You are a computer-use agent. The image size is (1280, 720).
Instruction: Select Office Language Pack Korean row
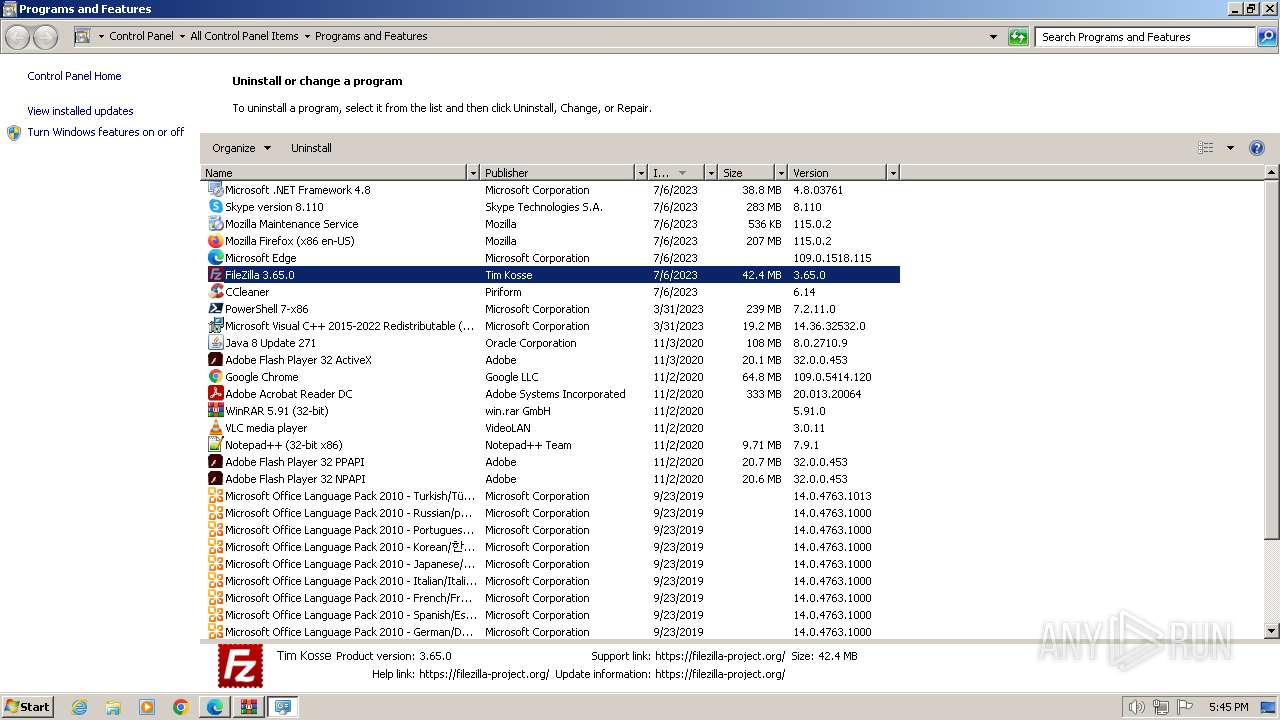tap(552, 547)
